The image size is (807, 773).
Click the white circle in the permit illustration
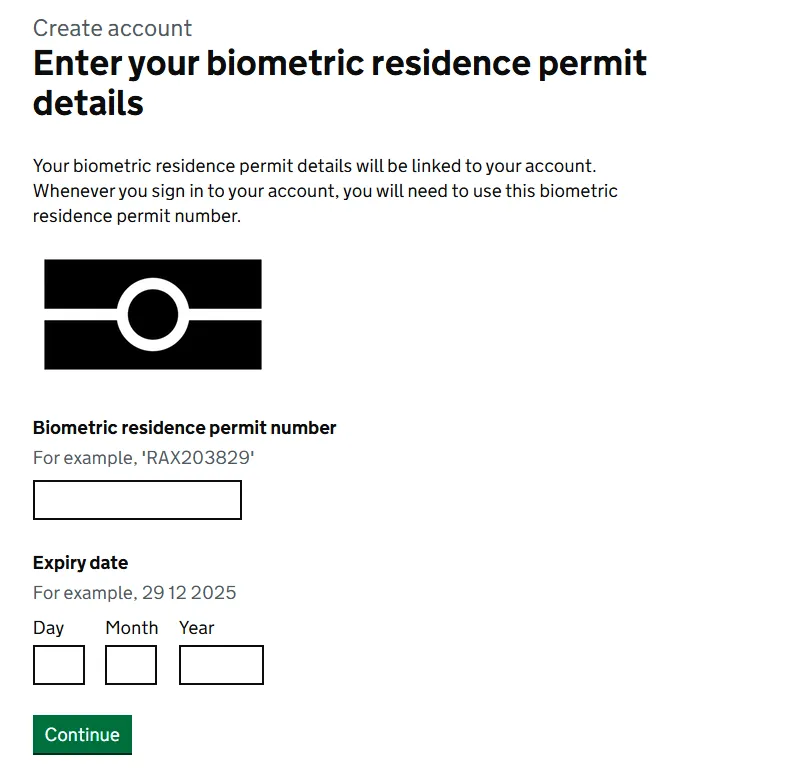[x=152, y=286]
